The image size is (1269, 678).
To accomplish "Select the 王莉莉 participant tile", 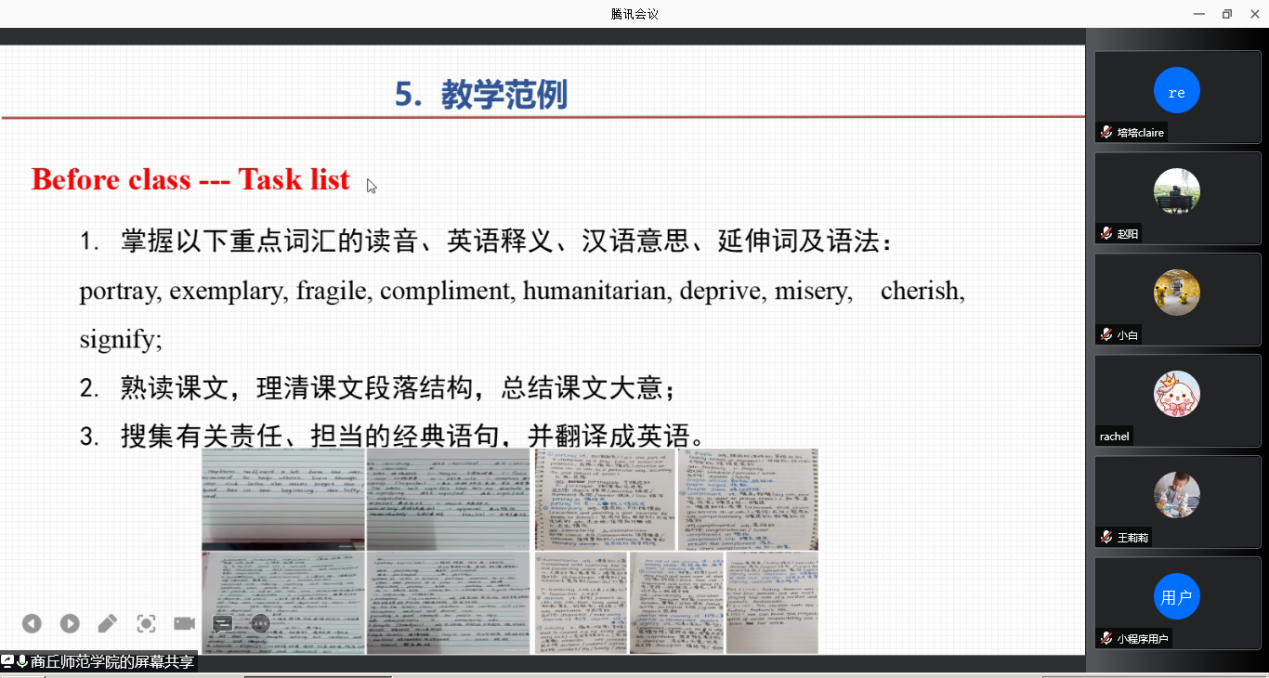I will [x=1177, y=502].
